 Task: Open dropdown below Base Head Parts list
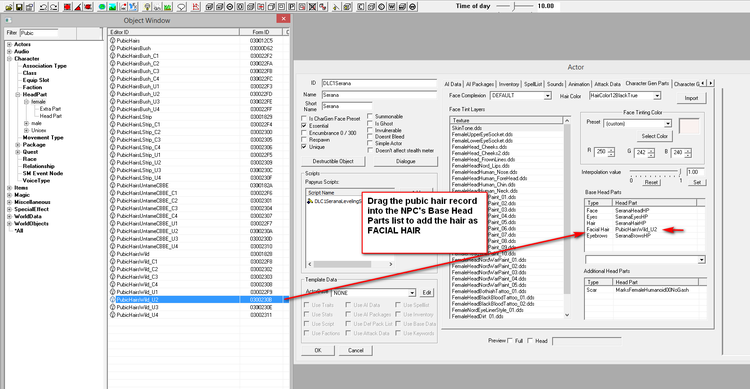pos(701,260)
